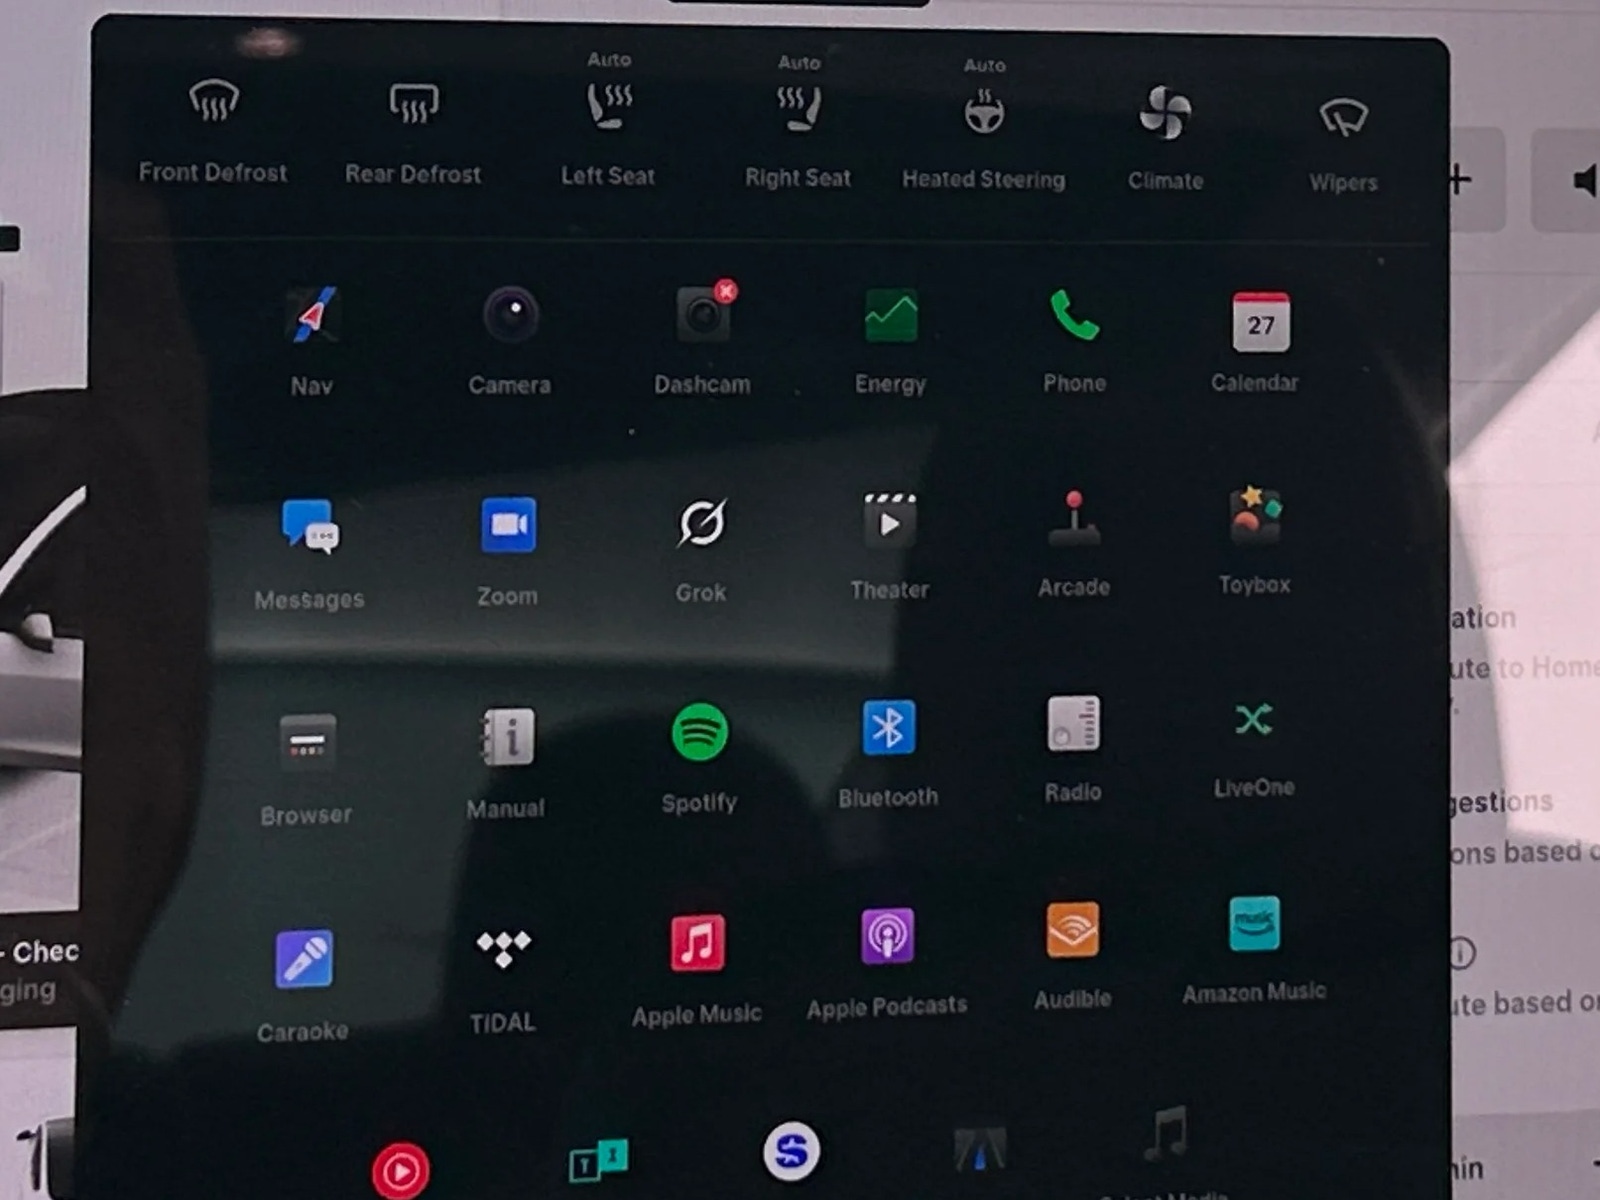Open the Caraoke app
The width and height of the screenshot is (1600, 1200).
(304, 959)
